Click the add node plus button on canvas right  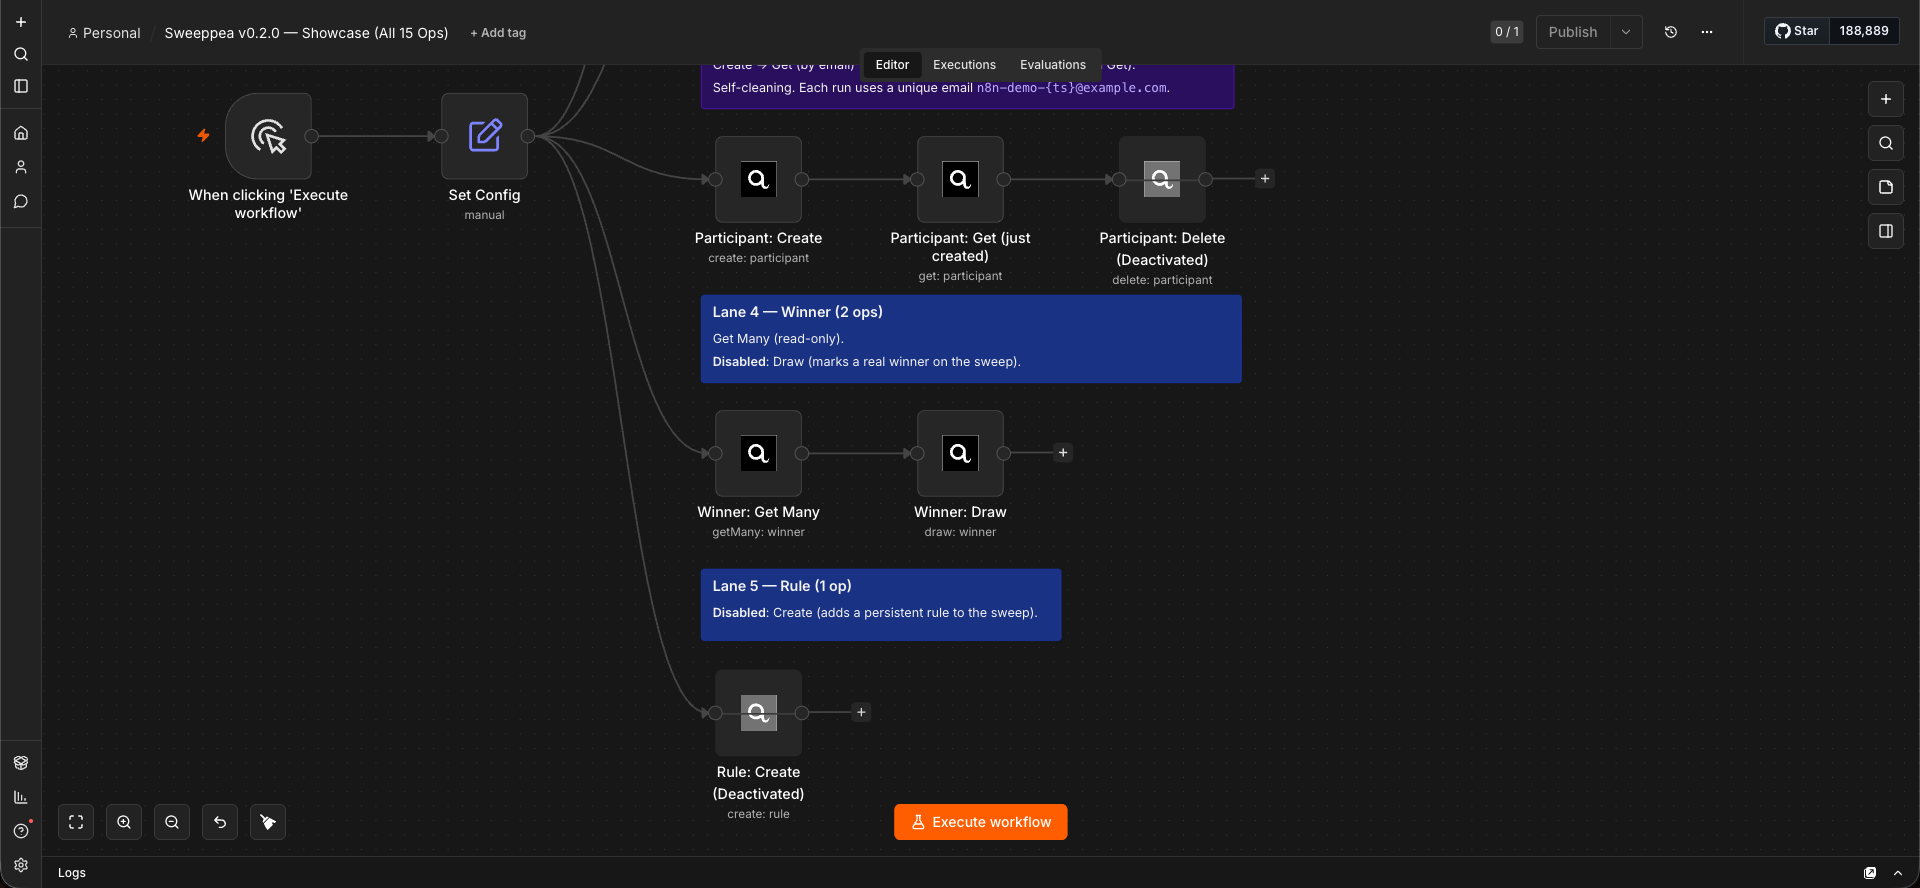tap(1886, 99)
